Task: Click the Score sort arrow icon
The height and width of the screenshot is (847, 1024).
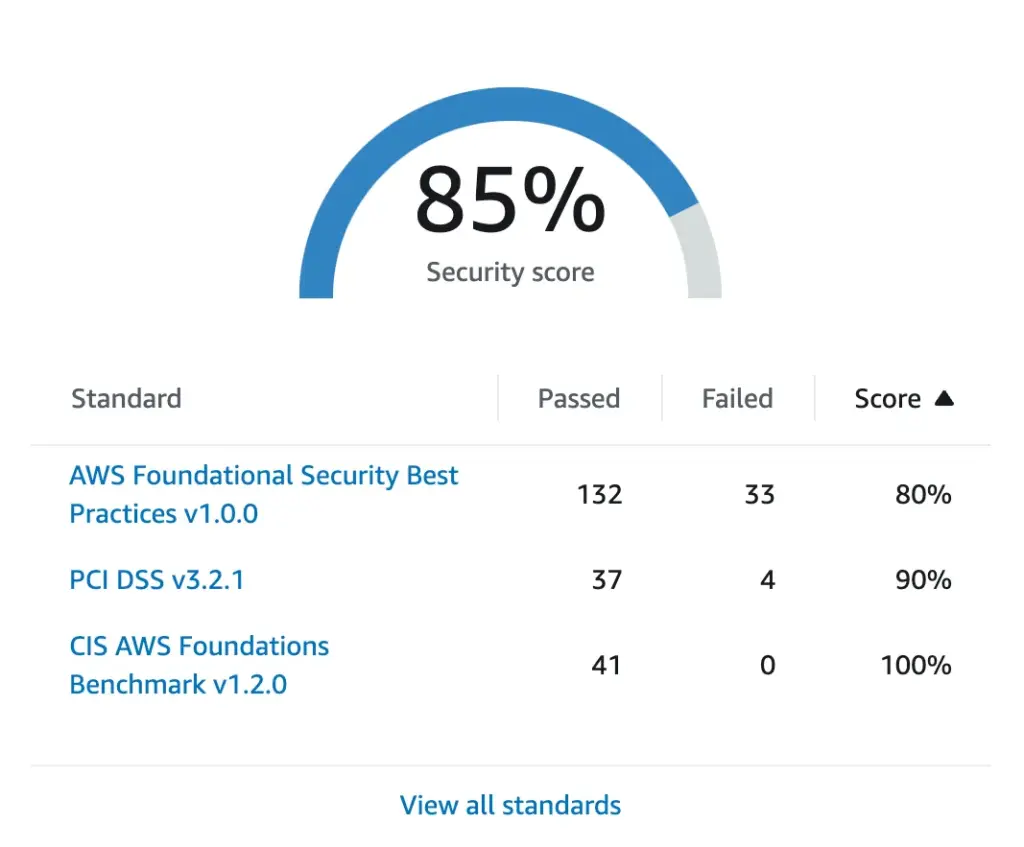Action: click(x=944, y=398)
